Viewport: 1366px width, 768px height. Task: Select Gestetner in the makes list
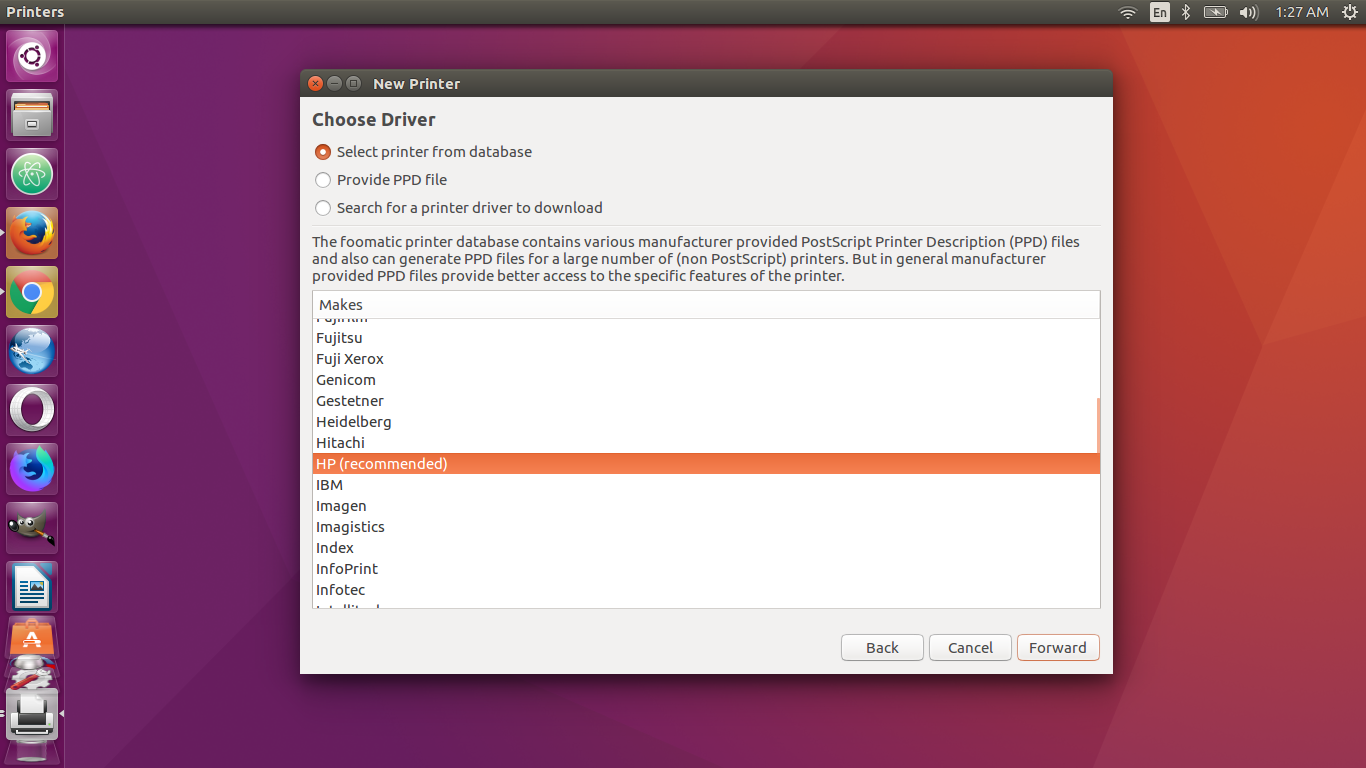[704, 401]
